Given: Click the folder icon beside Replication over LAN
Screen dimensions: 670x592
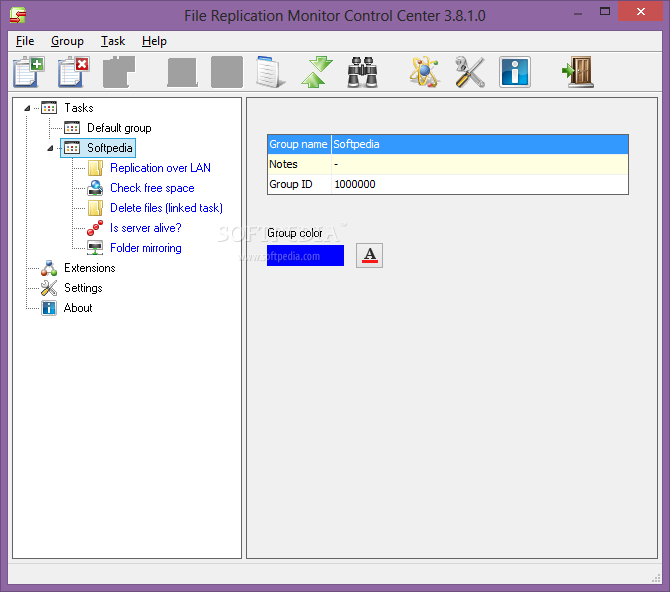Looking at the screenshot, I should pos(95,168).
